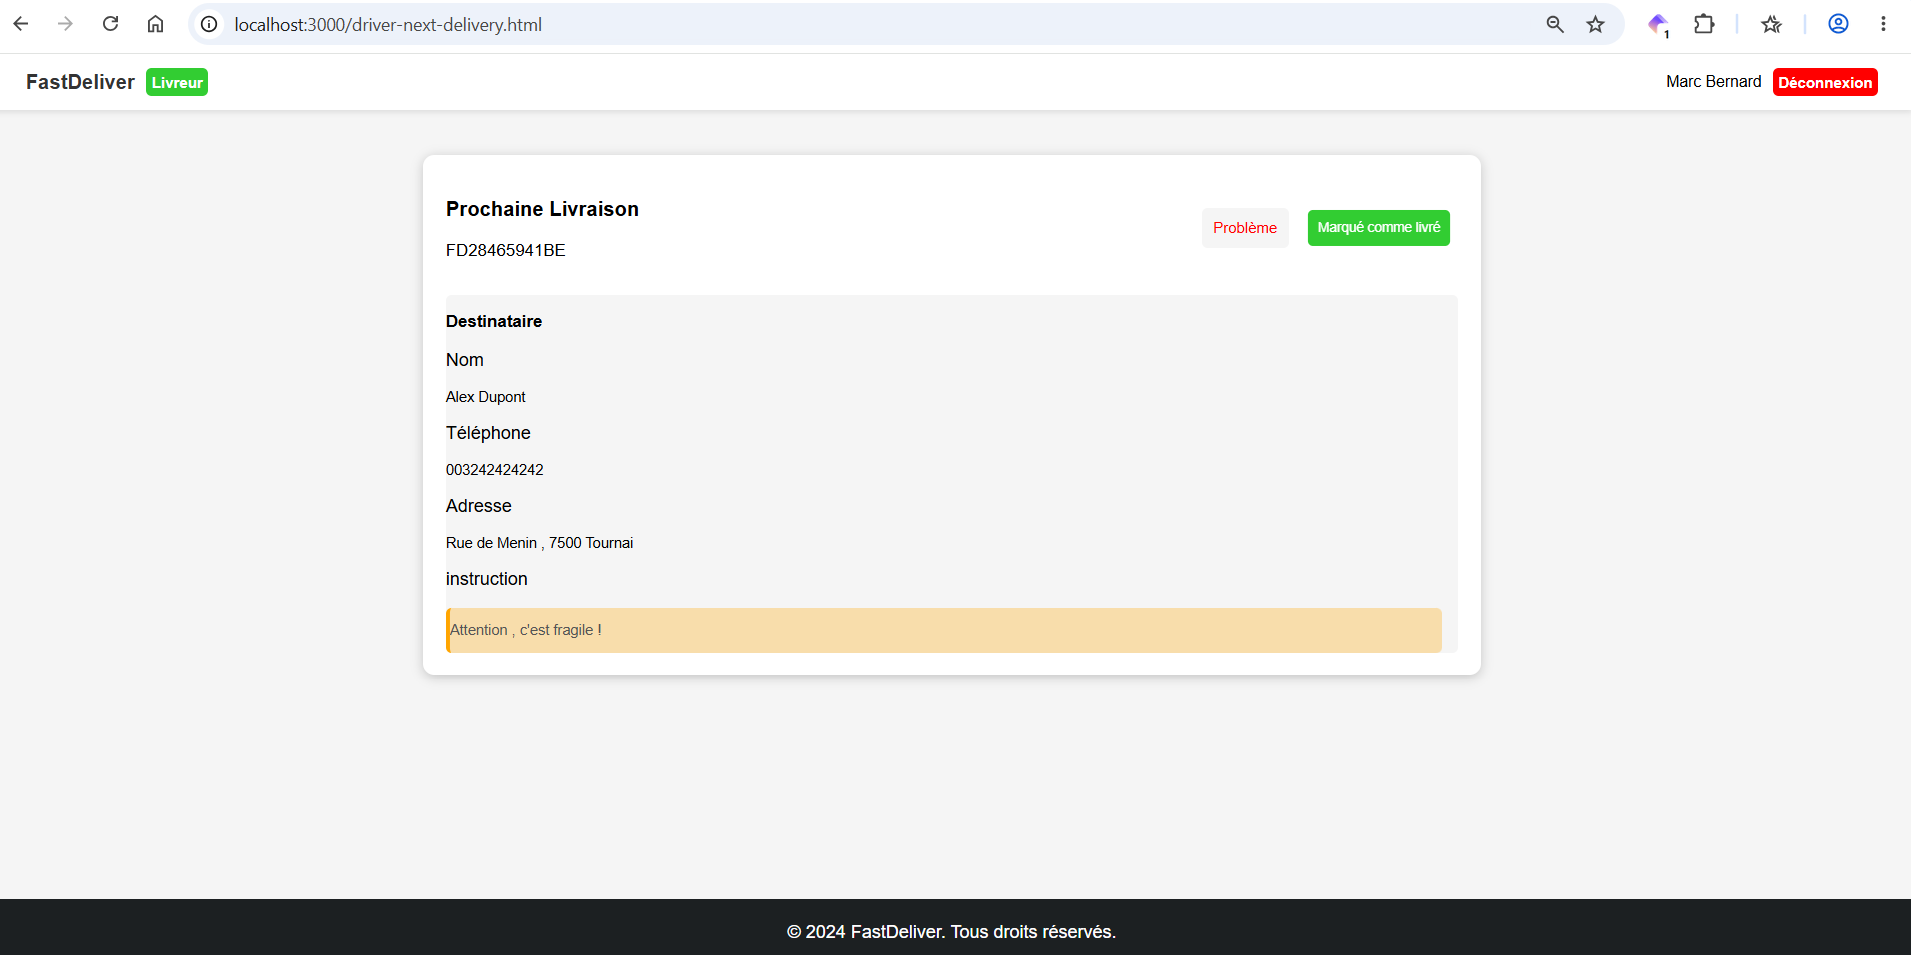1911x955 pixels.
Task: Click recipient name Alex Dupont
Action: click(486, 397)
